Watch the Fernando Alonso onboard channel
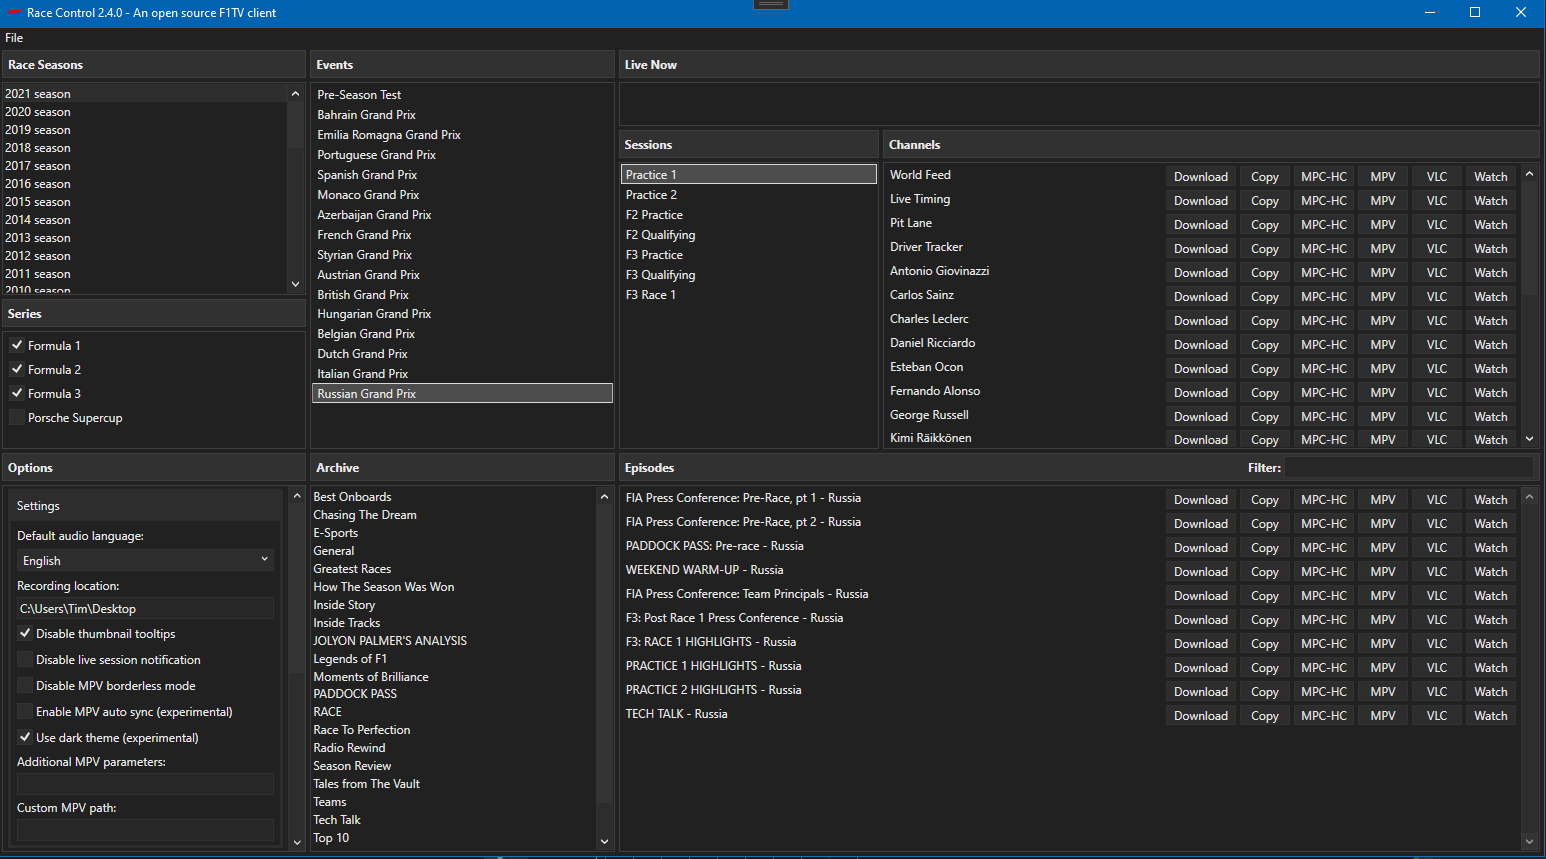The height and width of the screenshot is (859, 1546). [1491, 392]
